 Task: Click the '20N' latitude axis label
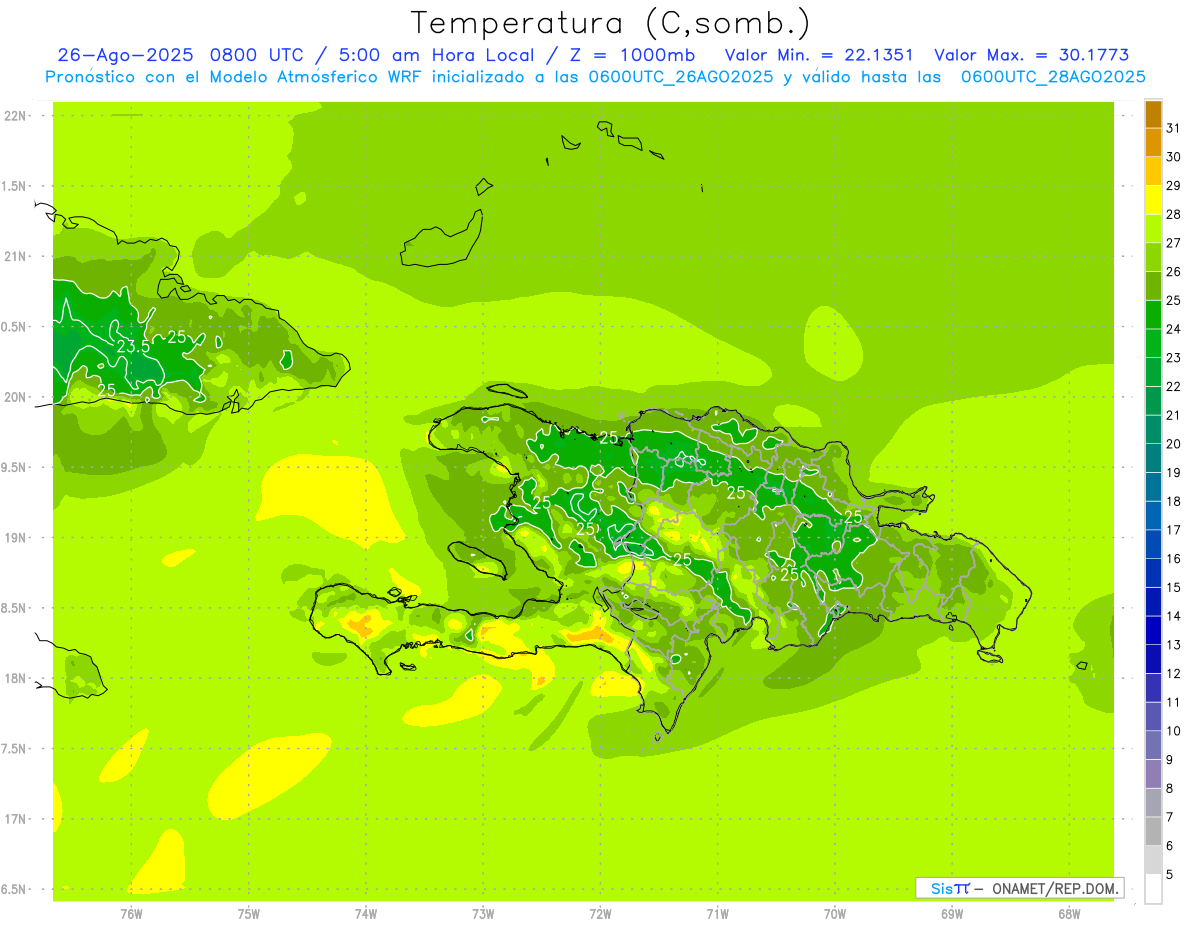pos(14,398)
